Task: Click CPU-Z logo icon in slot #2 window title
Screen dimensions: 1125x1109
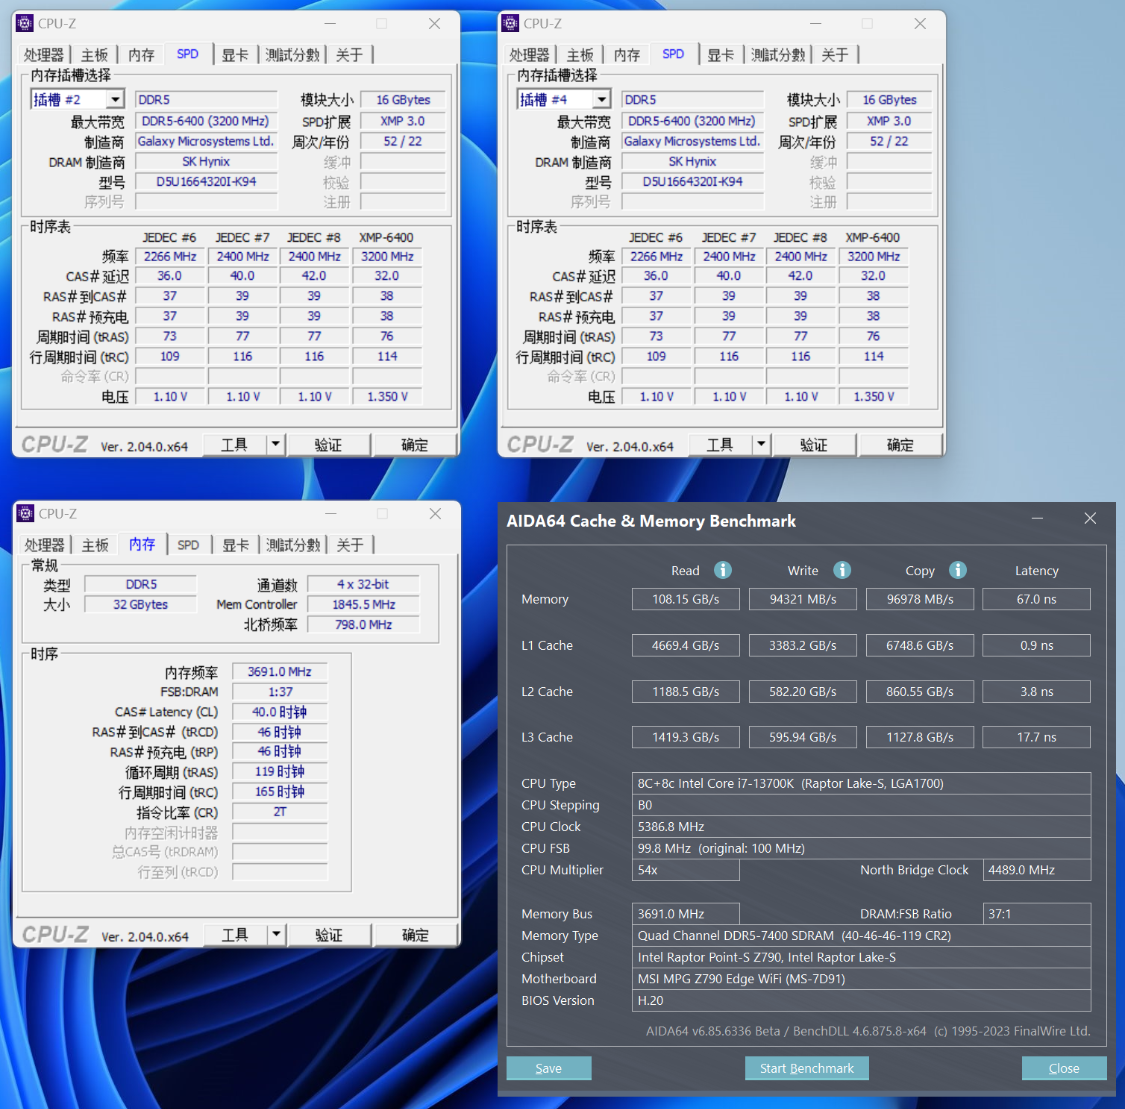Action: tap(24, 23)
